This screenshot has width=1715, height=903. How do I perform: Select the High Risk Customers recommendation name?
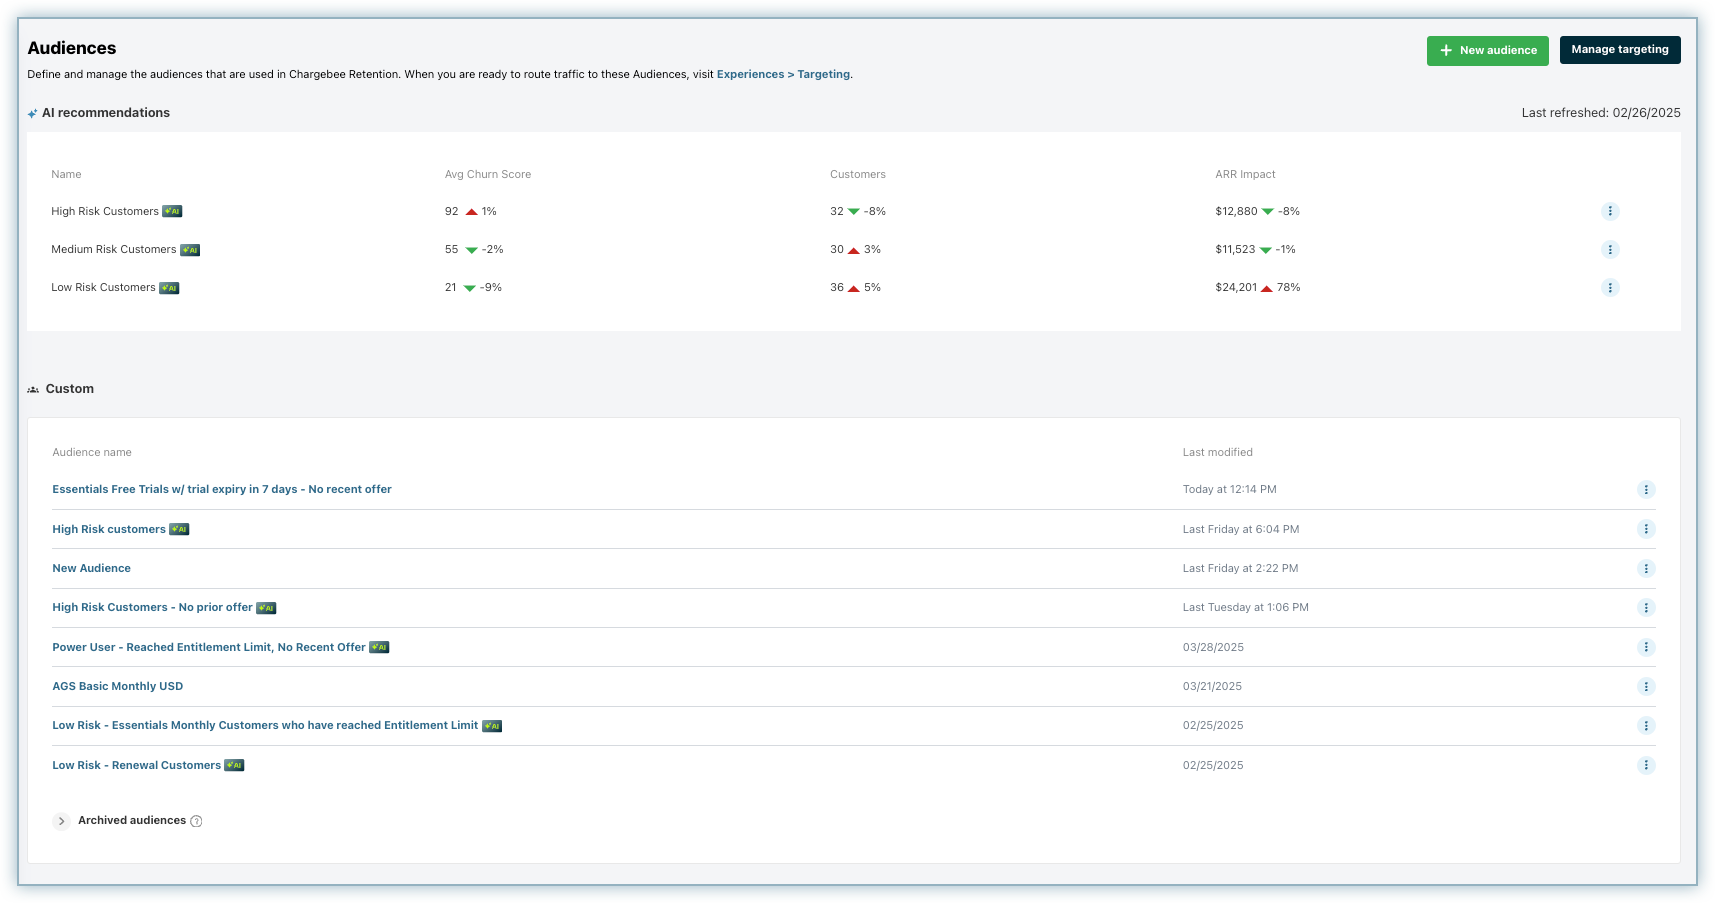(x=105, y=211)
